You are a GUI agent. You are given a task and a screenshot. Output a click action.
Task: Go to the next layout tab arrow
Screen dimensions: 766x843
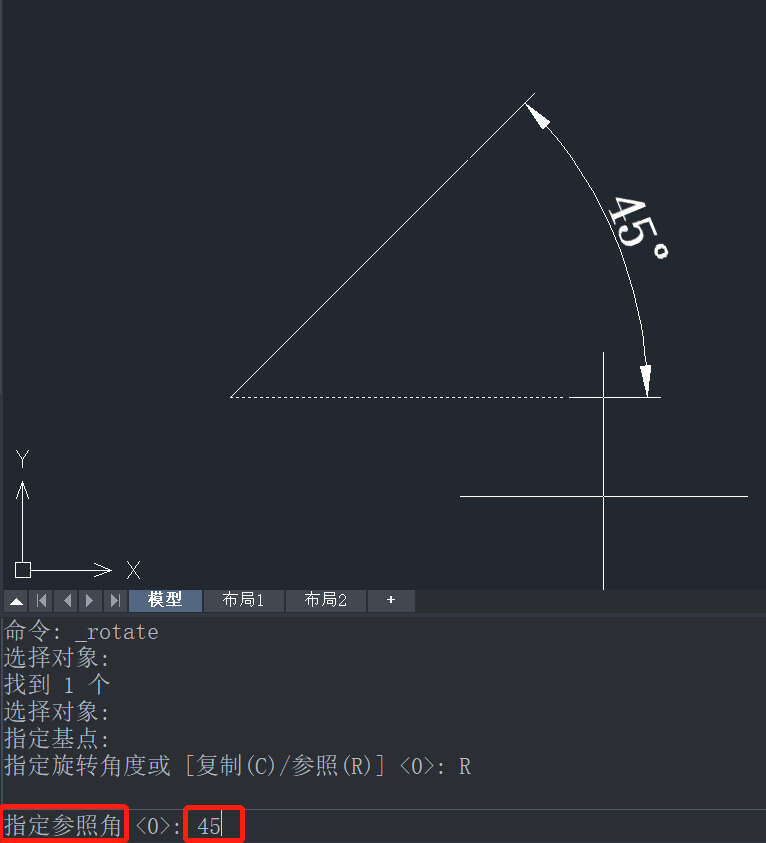90,601
